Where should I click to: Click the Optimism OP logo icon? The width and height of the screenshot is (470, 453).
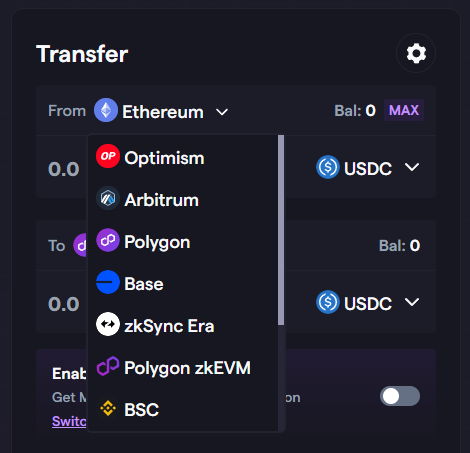(108, 156)
